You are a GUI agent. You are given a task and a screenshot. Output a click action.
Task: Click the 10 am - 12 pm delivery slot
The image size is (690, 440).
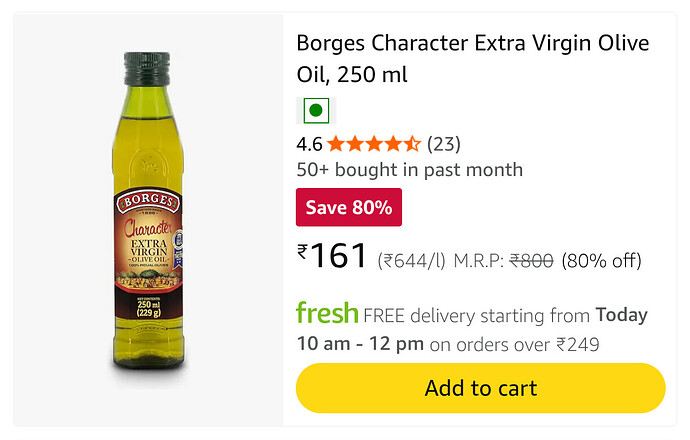(359, 345)
